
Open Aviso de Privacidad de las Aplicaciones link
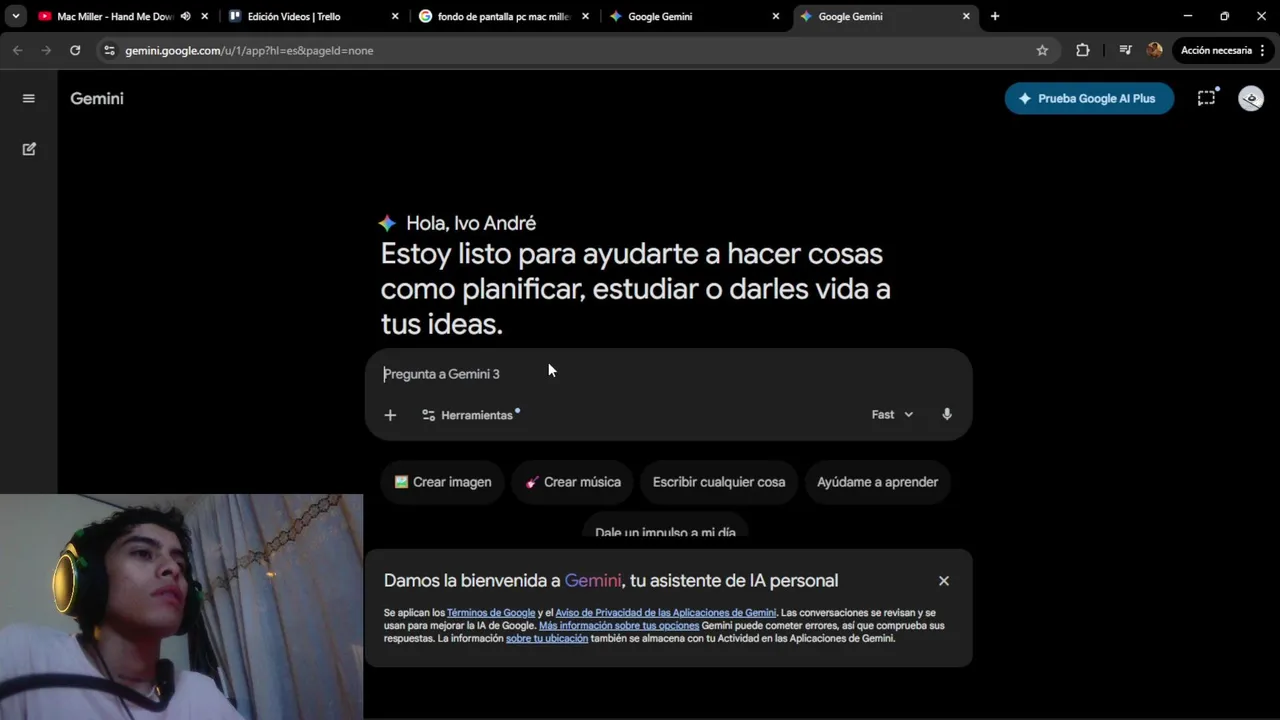pos(666,613)
